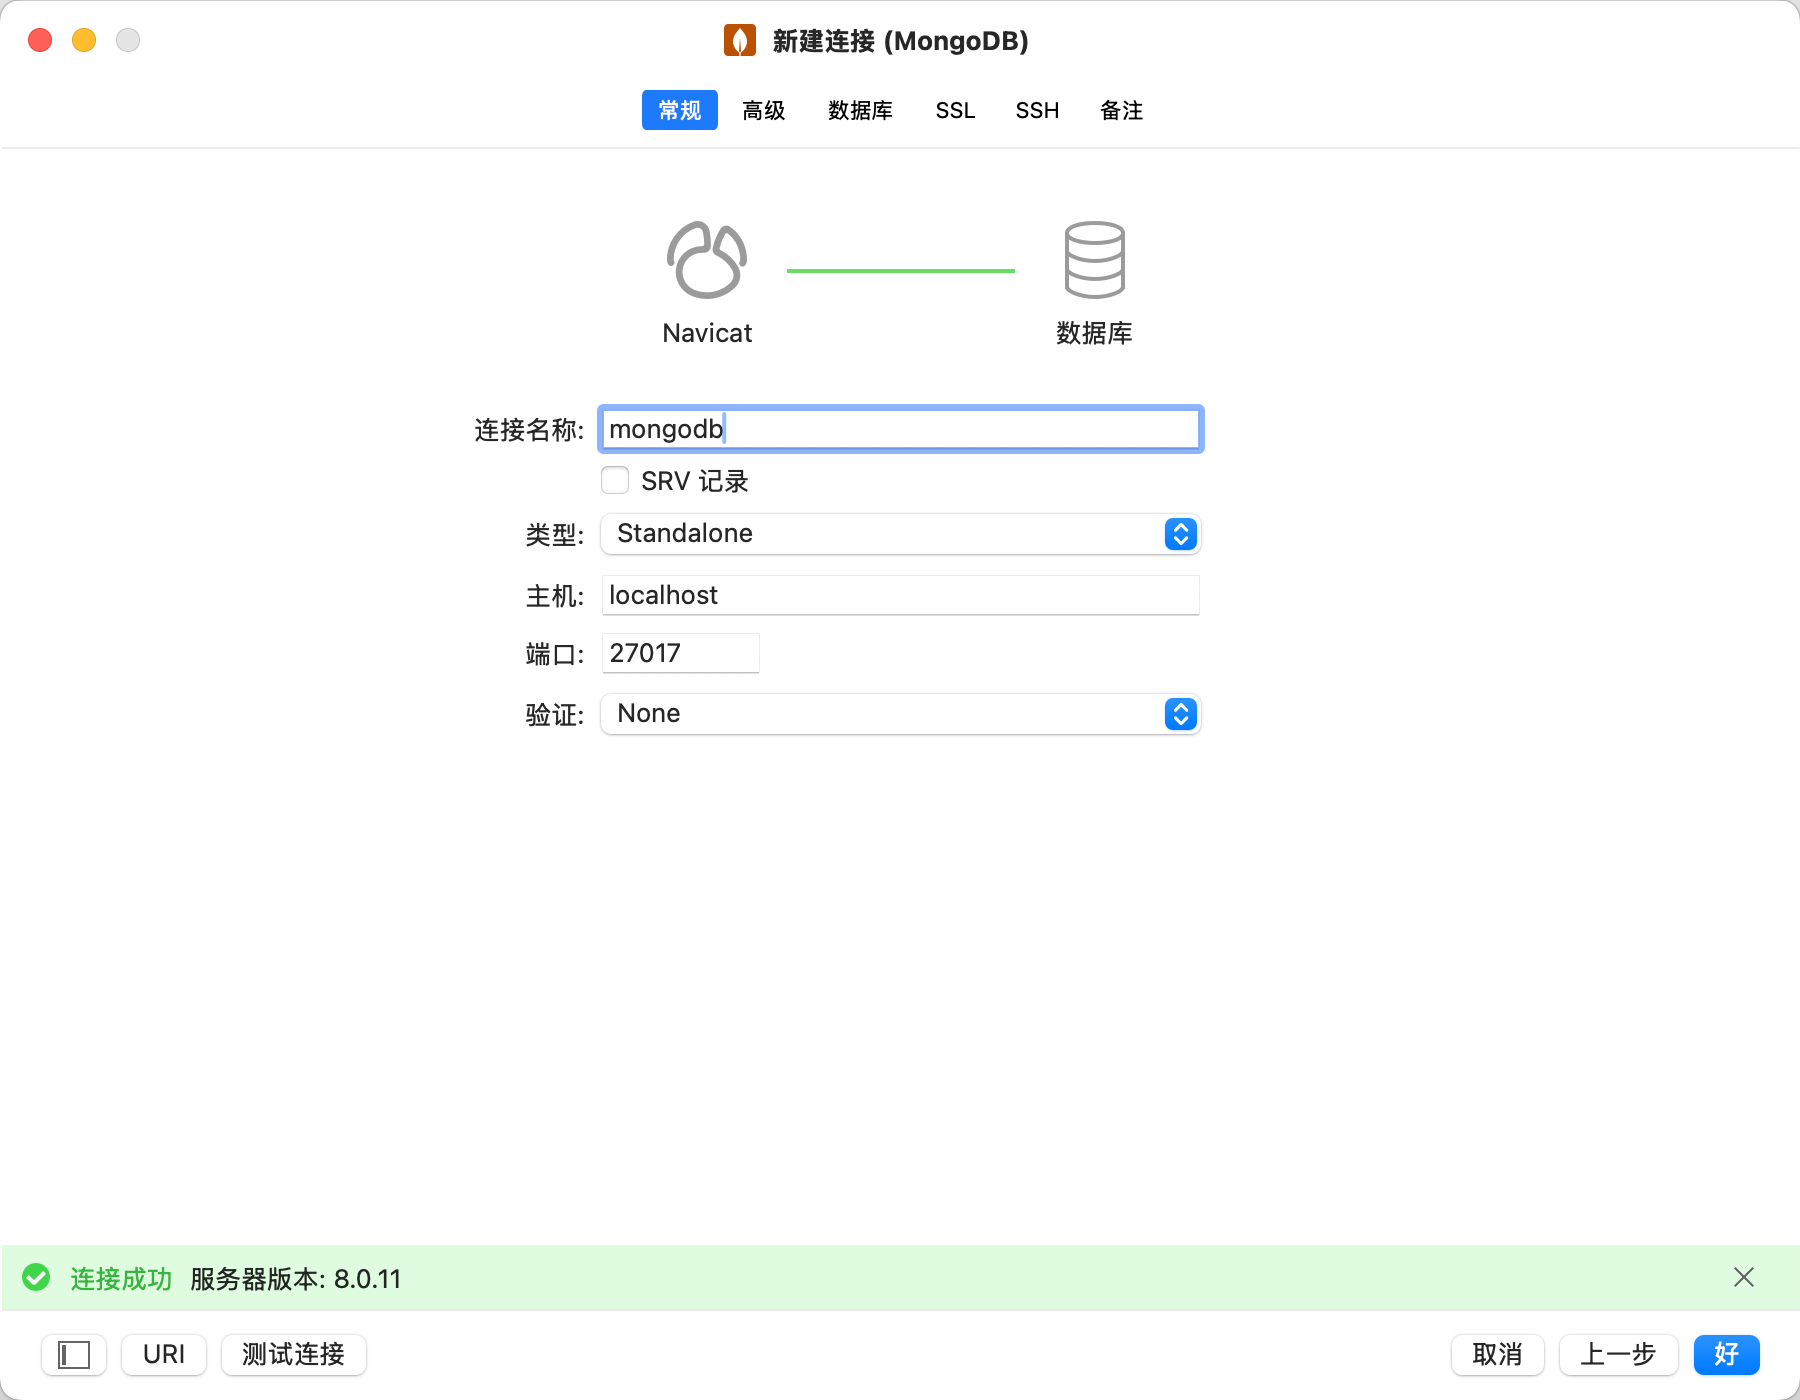Click the stepper arrows on the Standalone selector
The height and width of the screenshot is (1400, 1800).
1180,534
